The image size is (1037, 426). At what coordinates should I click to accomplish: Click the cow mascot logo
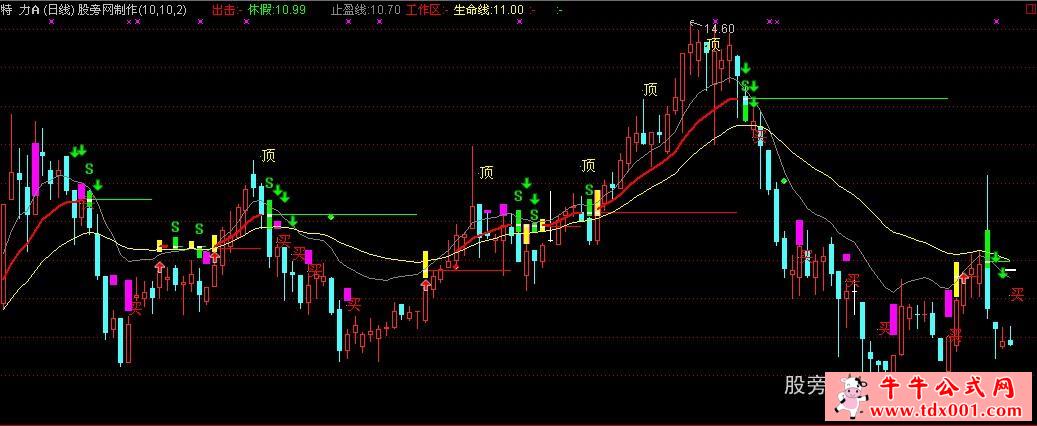850,398
